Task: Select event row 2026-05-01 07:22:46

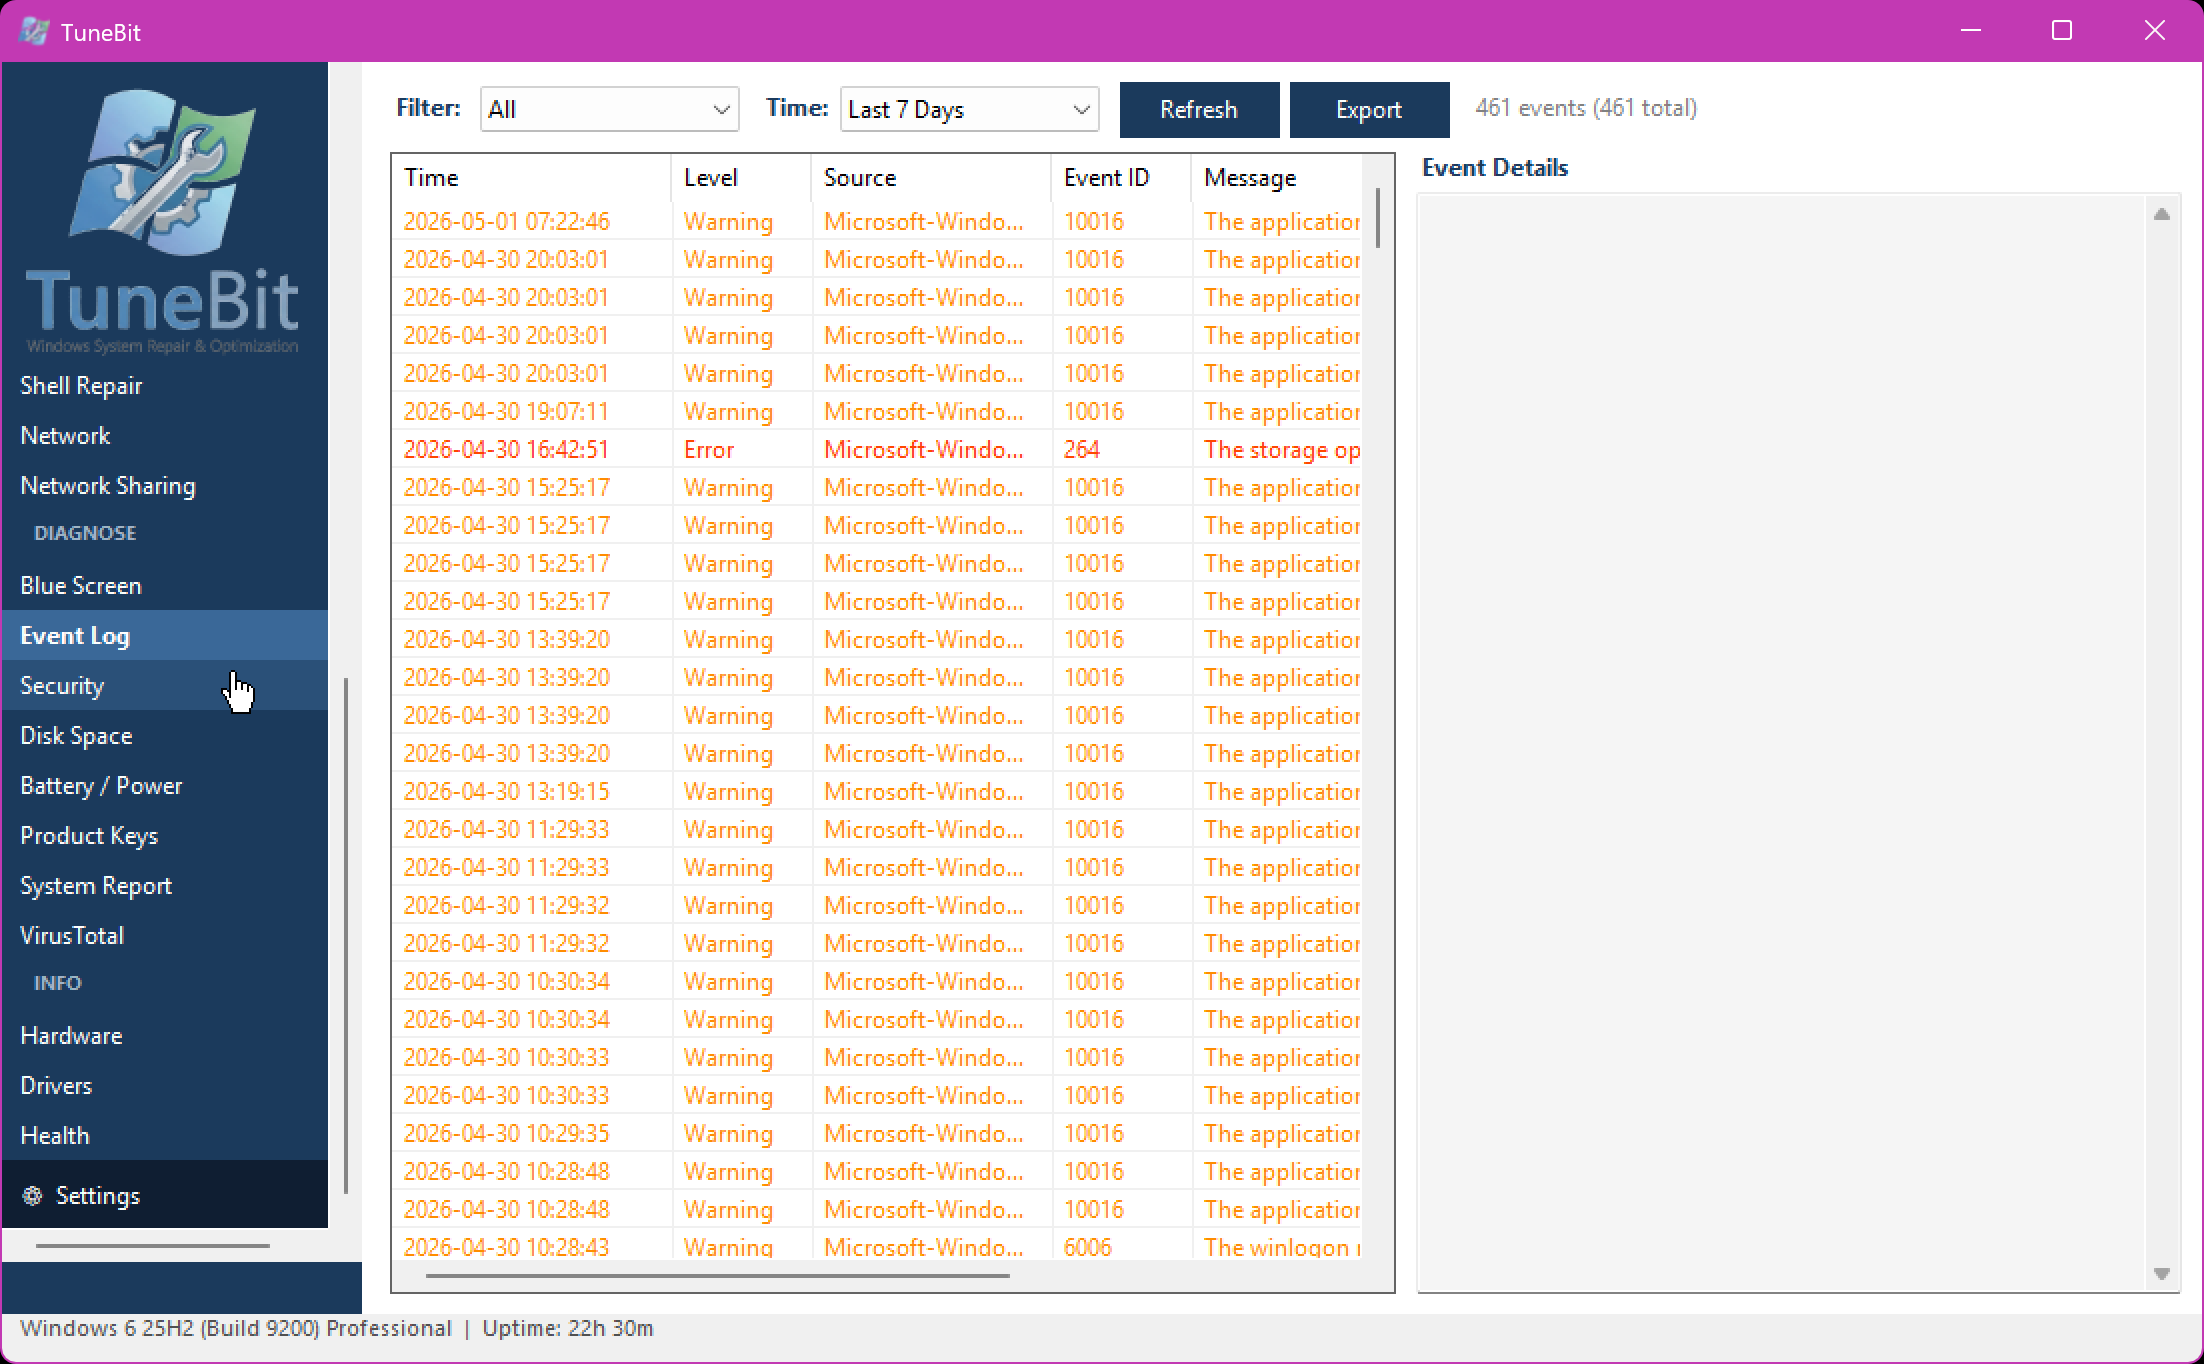Action: (877, 221)
